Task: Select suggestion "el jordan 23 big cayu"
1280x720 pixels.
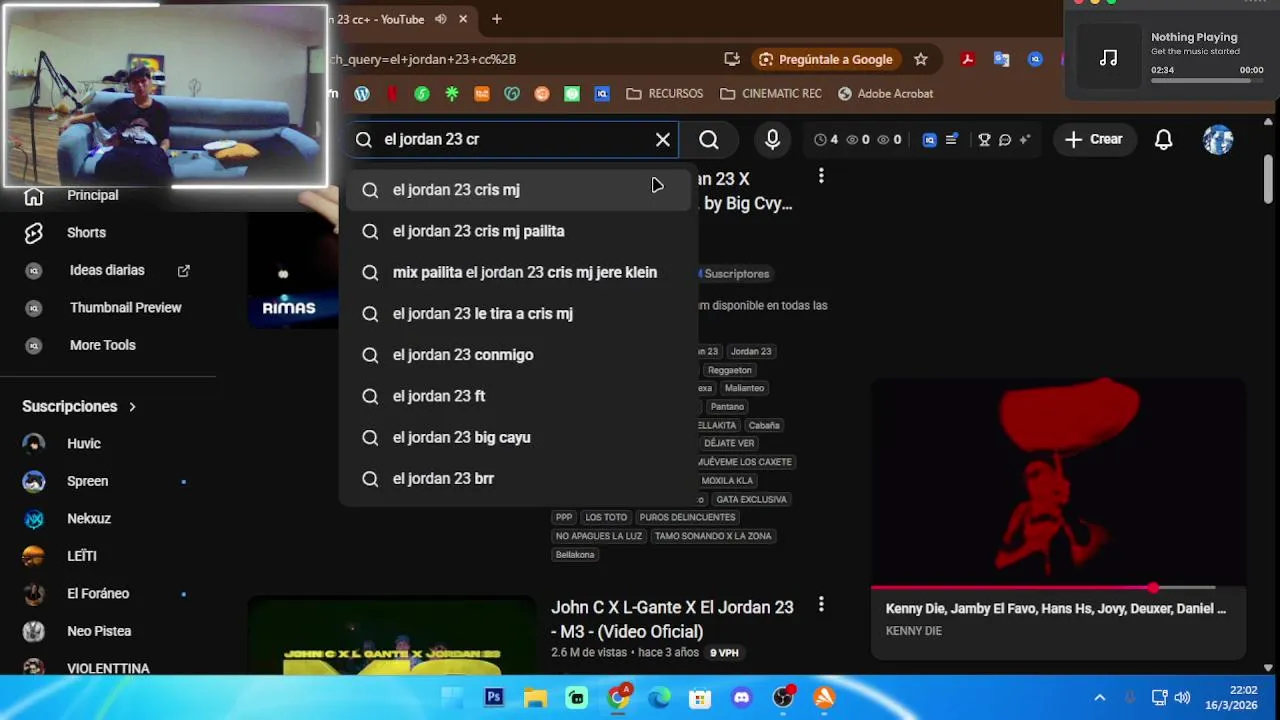Action: click(x=517, y=437)
